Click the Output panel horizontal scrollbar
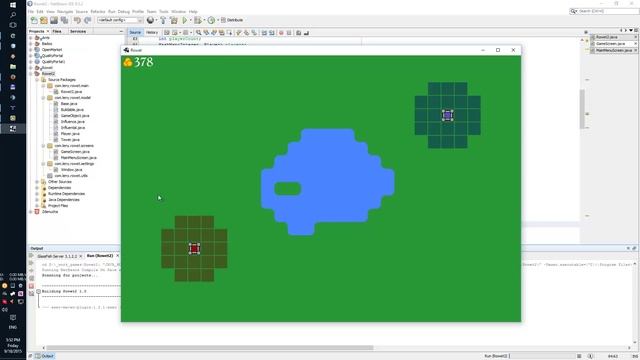Screen dimensions: 640x360 210,348
